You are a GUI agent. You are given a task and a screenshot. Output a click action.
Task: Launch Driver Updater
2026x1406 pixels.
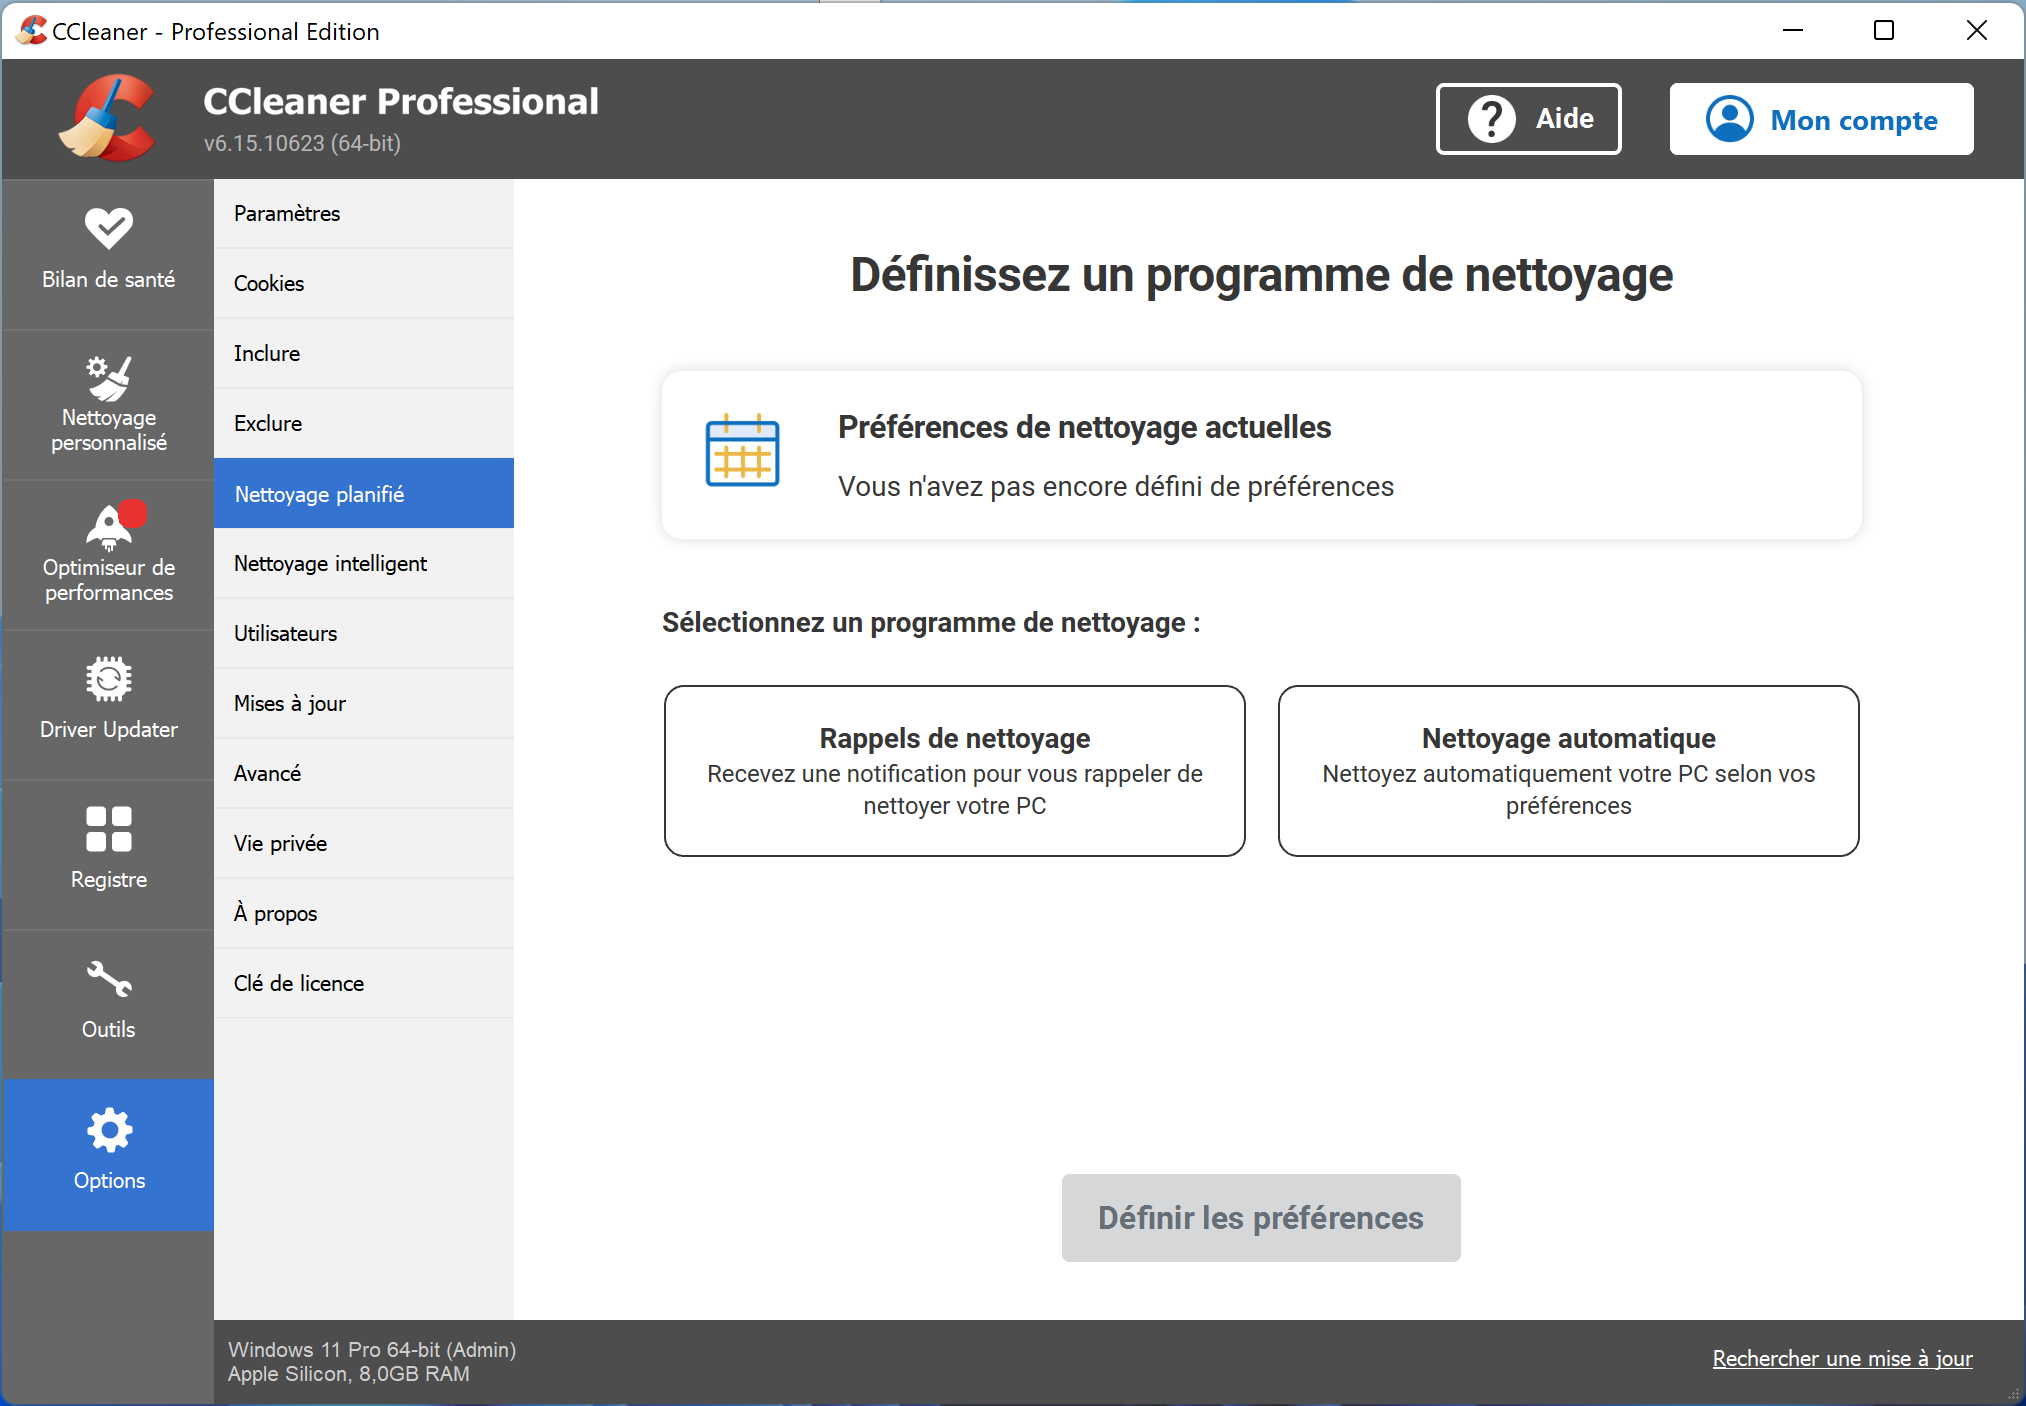tap(107, 700)
